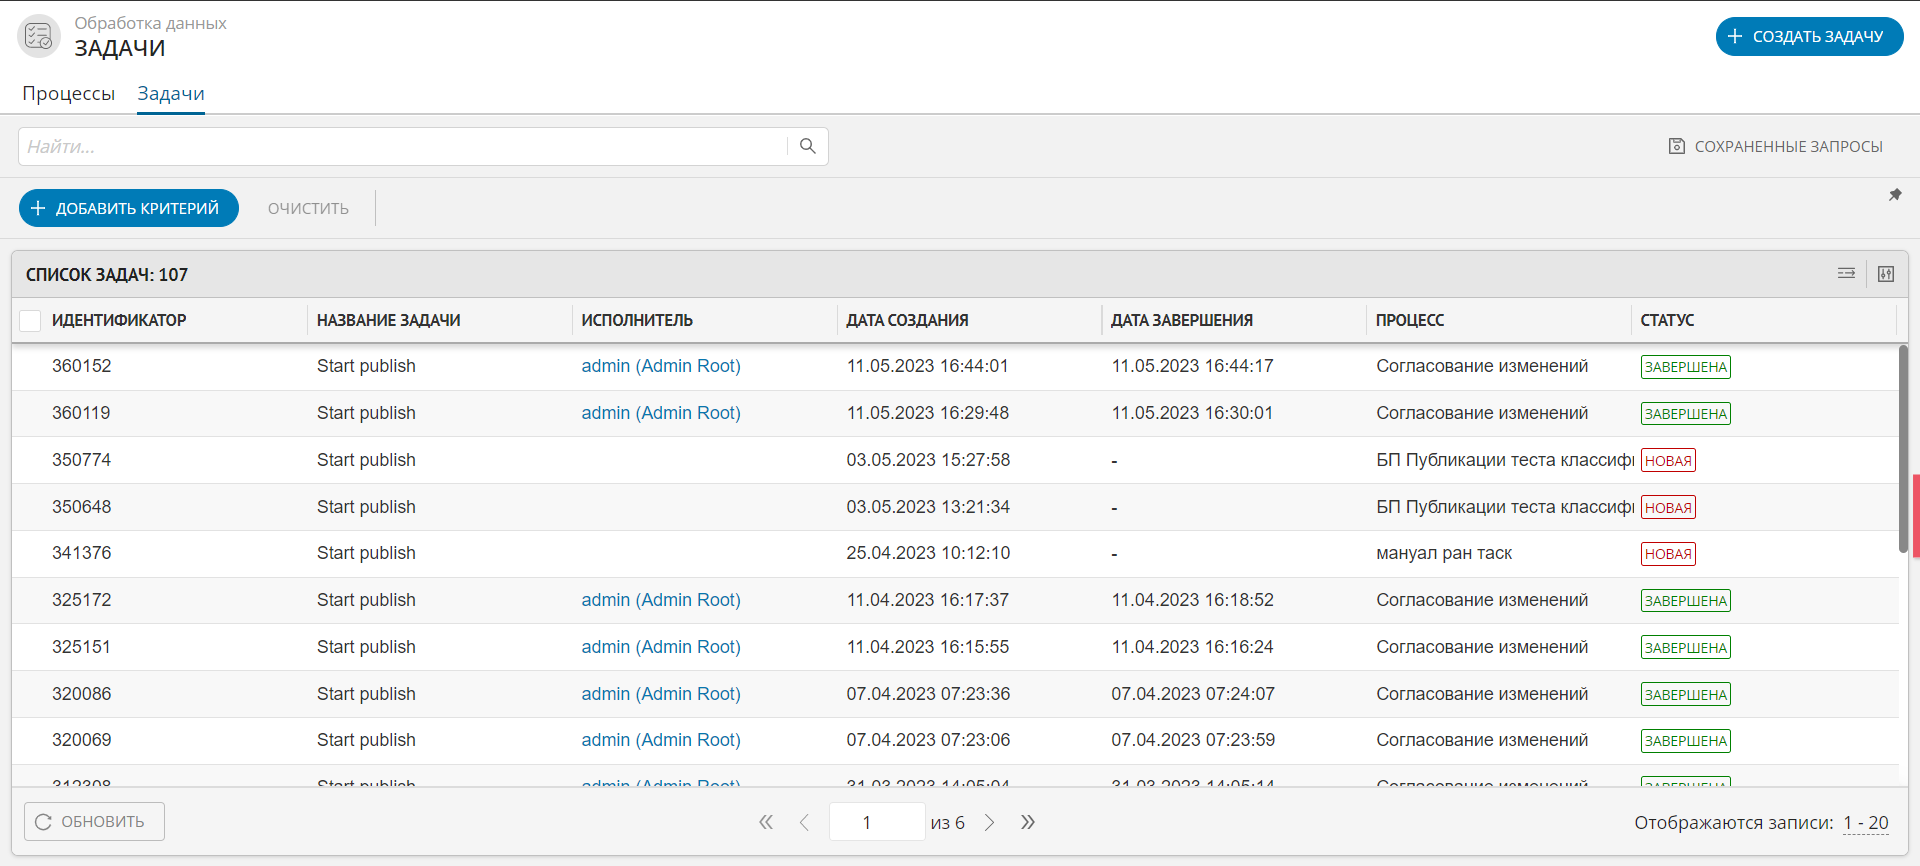Click Завершена status in row 360152
The height and width of the screenshot is (866, 1920).
coord(1686,367)
